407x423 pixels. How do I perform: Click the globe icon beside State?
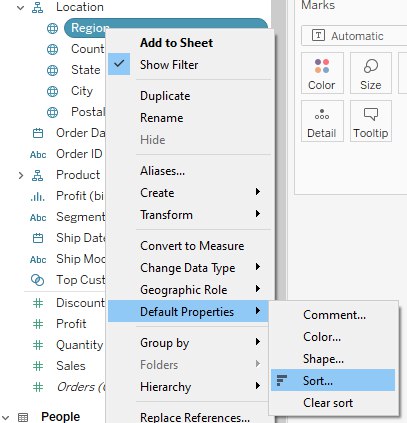[52, 70]
